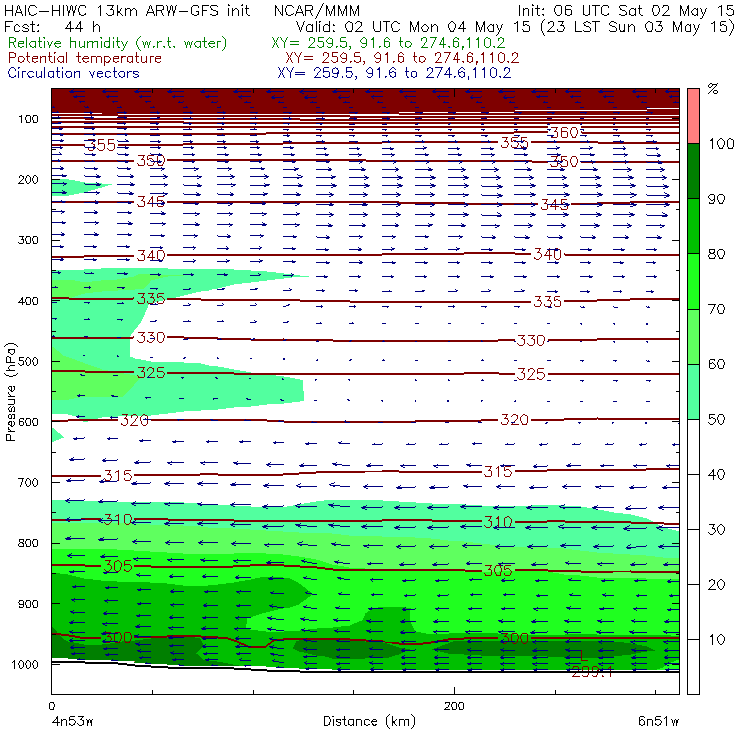
Task: Click the '0' distance axis label
Action: point(52,706)
